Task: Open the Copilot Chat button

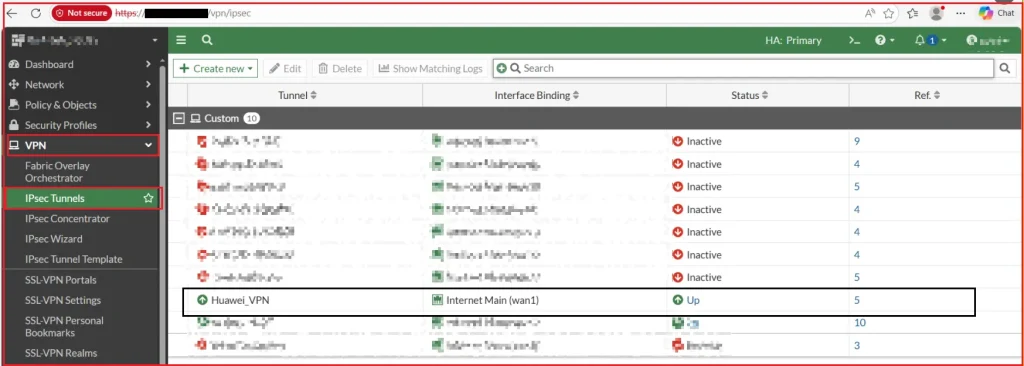Action: (x=997, y=13)
